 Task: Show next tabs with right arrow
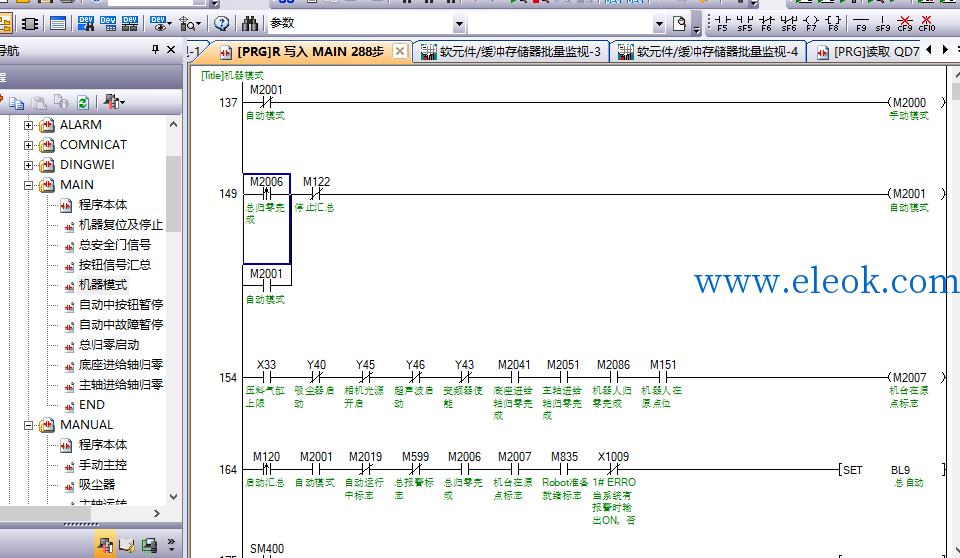[945, 50]
